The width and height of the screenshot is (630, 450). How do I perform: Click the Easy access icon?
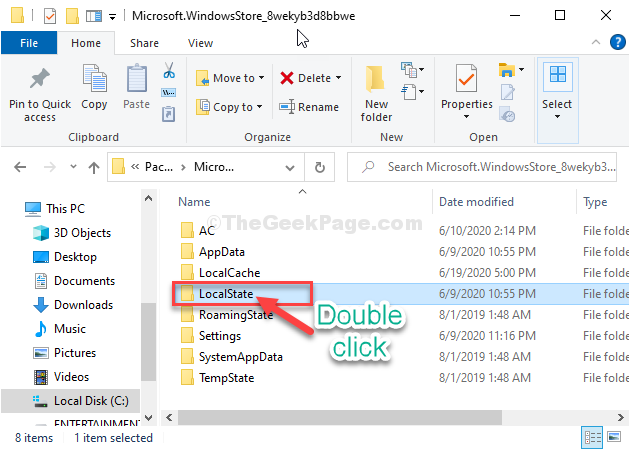click(409, 92)
